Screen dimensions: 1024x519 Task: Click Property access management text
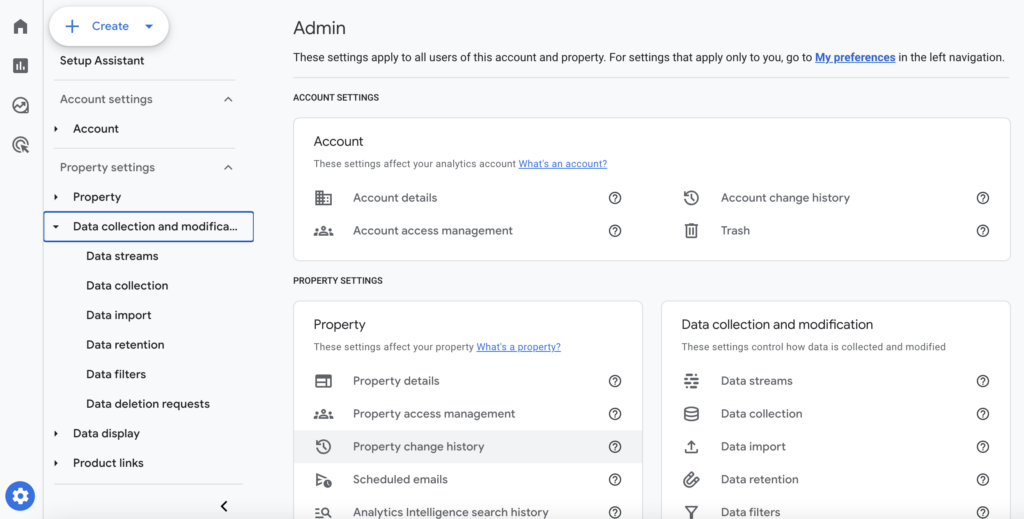click(434, 414)
